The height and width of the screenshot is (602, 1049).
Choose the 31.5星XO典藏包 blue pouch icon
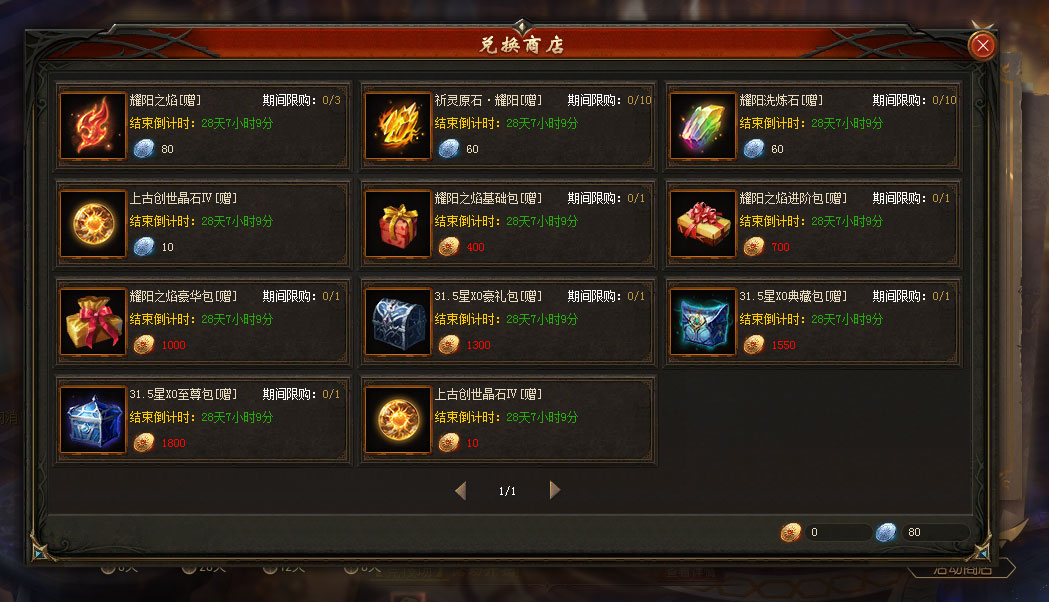[703, 322]
